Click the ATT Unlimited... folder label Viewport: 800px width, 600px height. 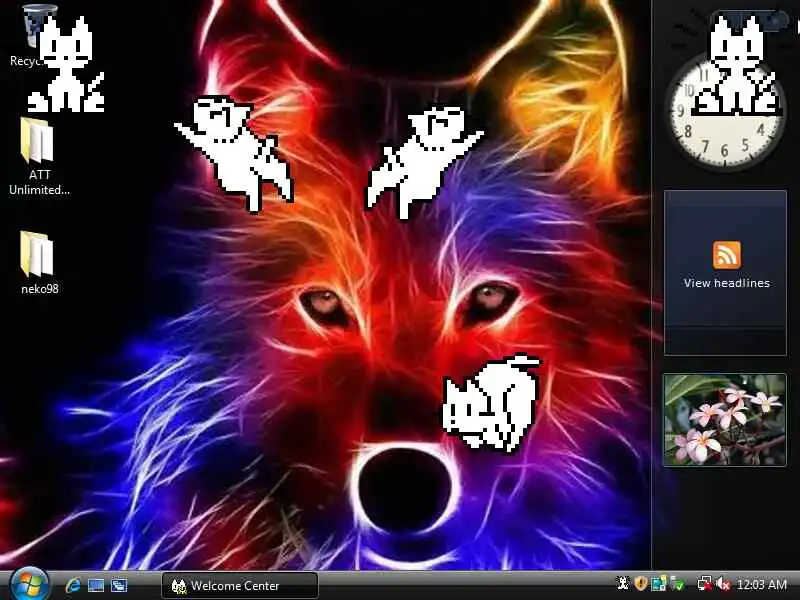40,182
